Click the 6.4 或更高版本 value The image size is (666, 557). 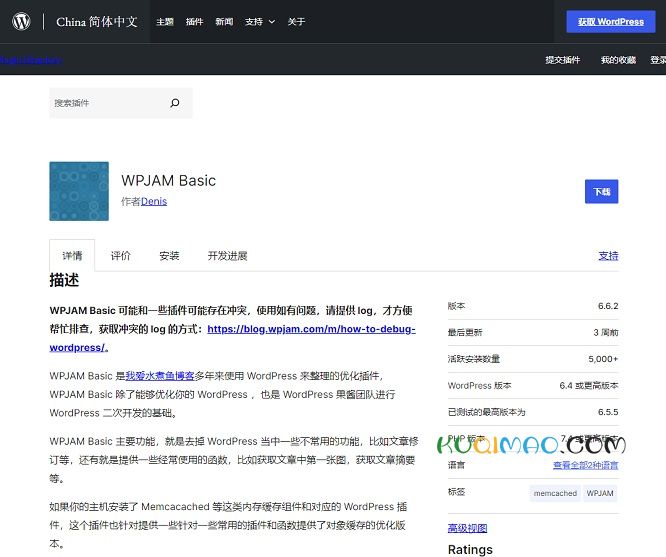589,385
